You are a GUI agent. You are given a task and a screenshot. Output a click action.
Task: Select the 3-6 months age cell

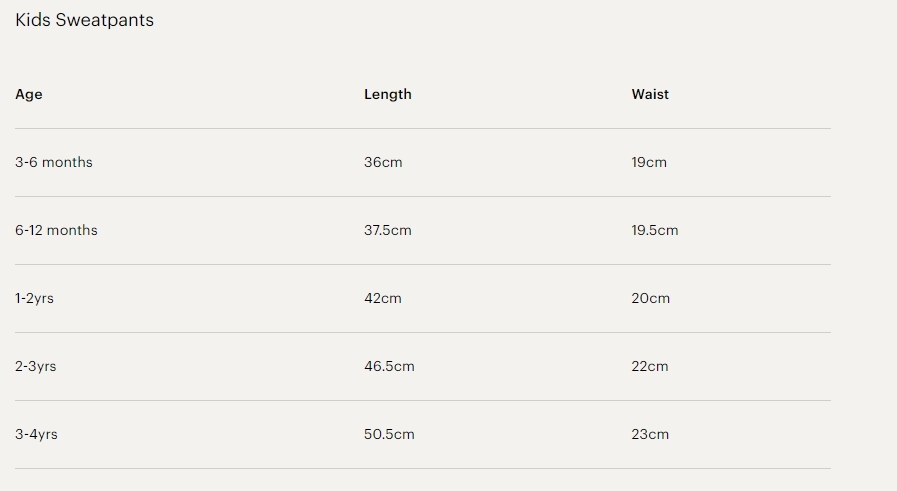tap(54, 162)
